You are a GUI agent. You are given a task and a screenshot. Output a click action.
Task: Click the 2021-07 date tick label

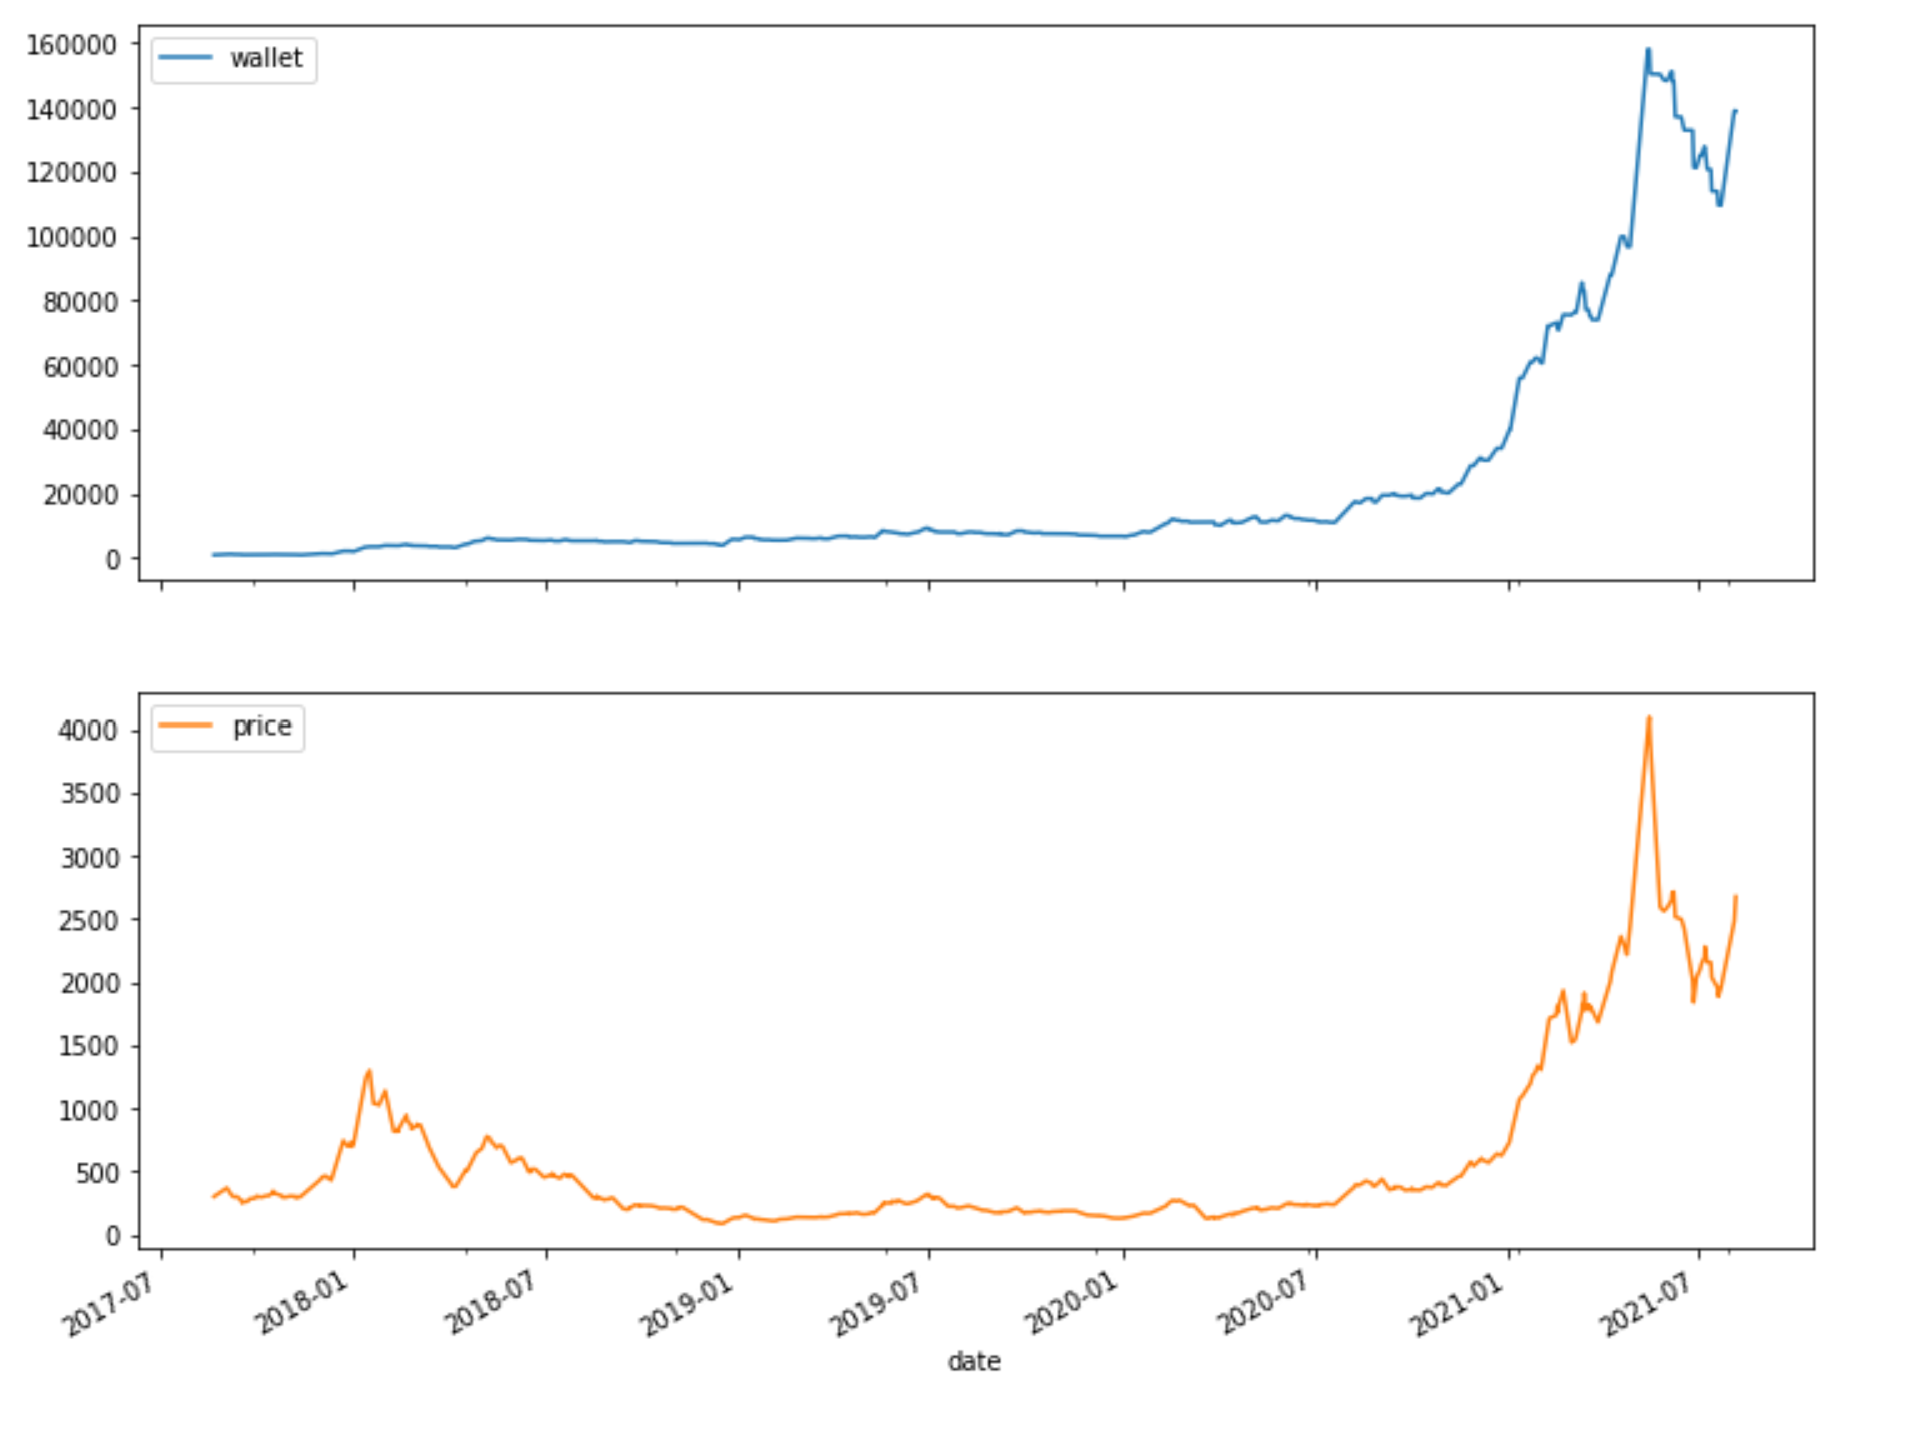(1646, 1303)
